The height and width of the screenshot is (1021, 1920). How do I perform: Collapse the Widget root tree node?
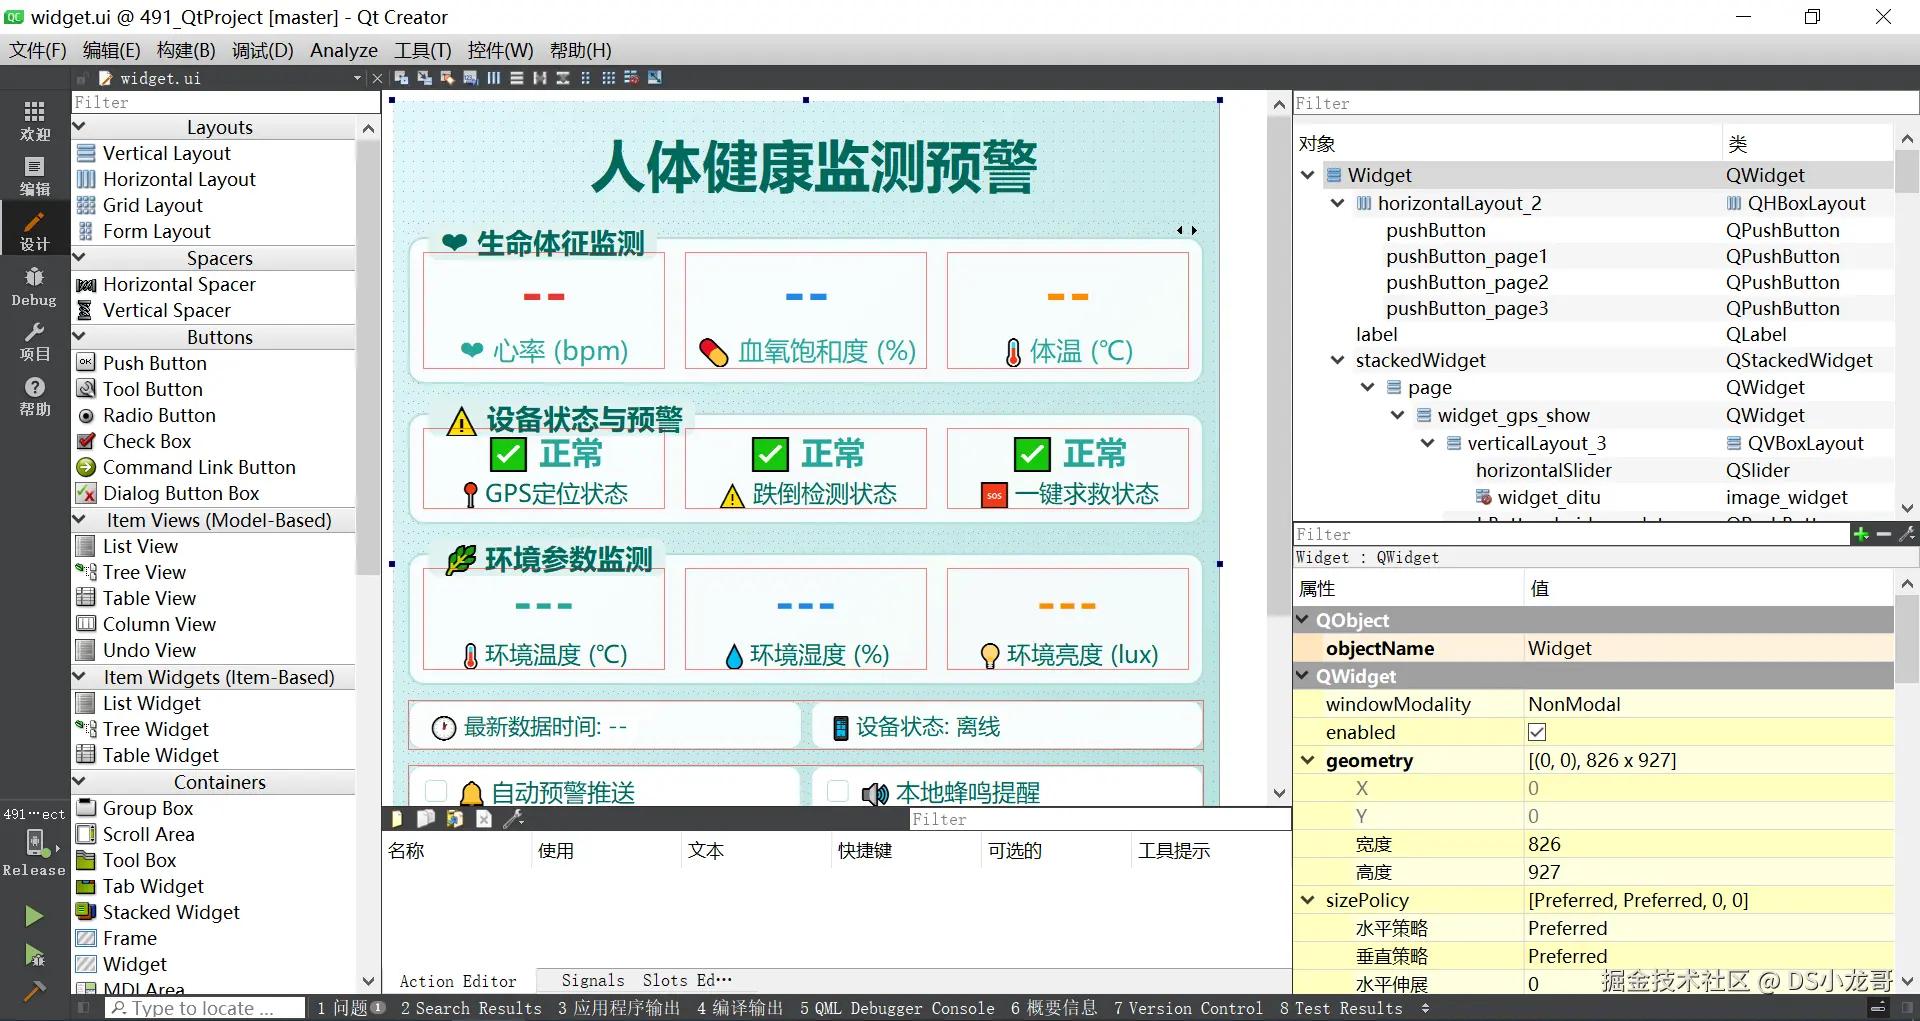point(1307,175)
